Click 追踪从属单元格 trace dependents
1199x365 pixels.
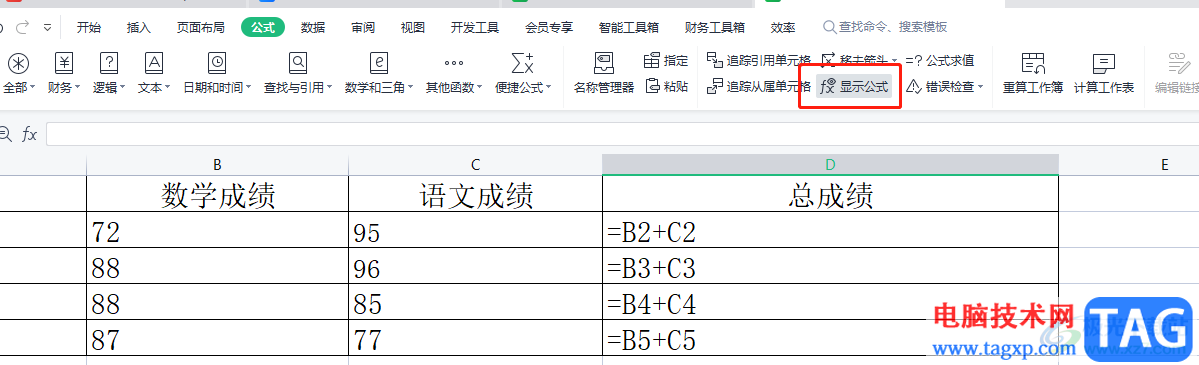[x=759, y=86]
